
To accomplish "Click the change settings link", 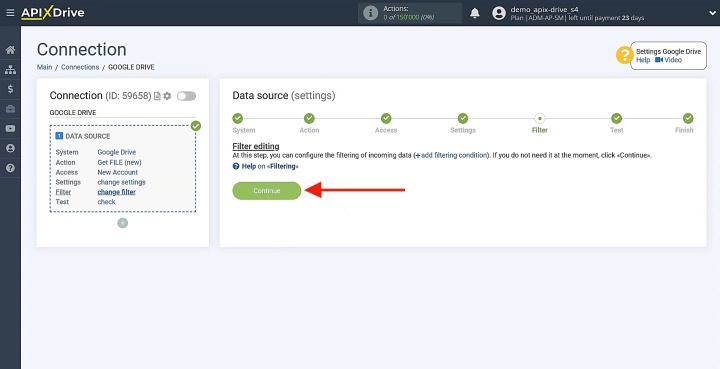I will point(121,182).
